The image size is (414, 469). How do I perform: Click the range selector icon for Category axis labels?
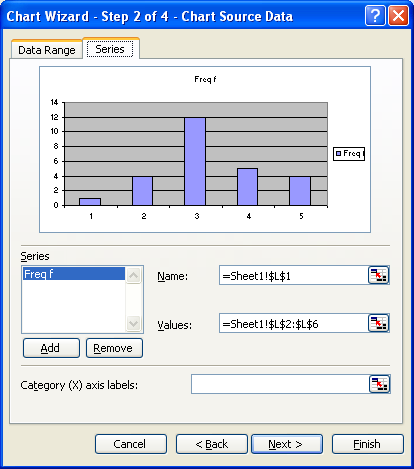(x=379, y=384)
